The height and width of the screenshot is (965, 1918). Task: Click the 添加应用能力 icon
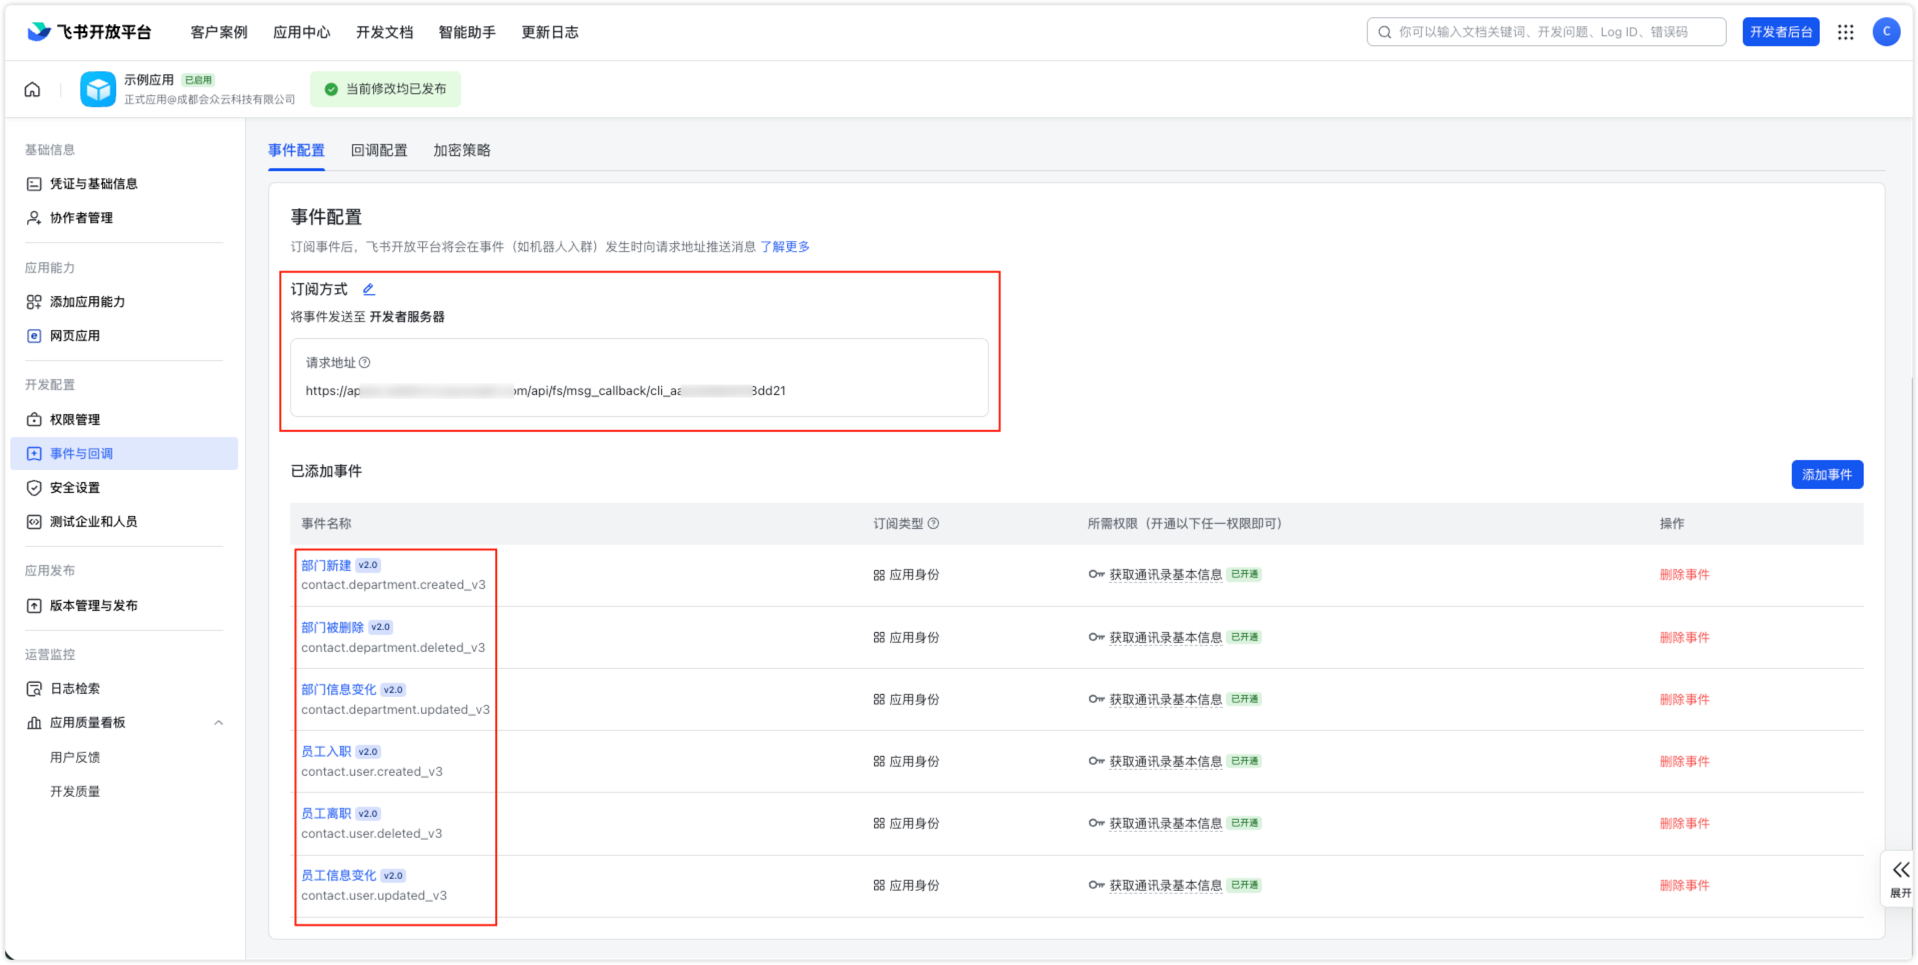34,302
